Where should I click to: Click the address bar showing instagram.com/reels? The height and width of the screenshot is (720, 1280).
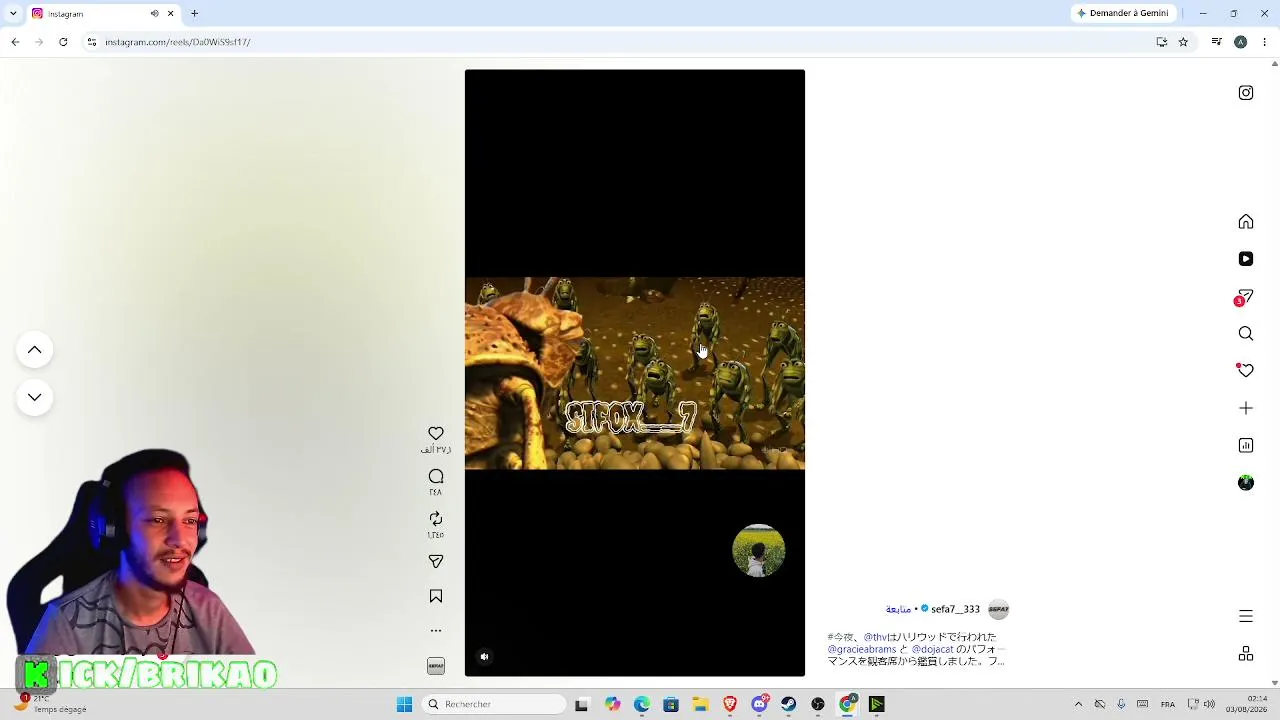620,42
